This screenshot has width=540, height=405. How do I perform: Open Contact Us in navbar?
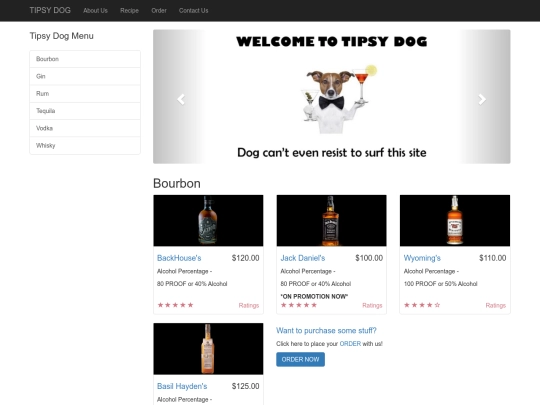pyautogui.click(x=194, y=11)
